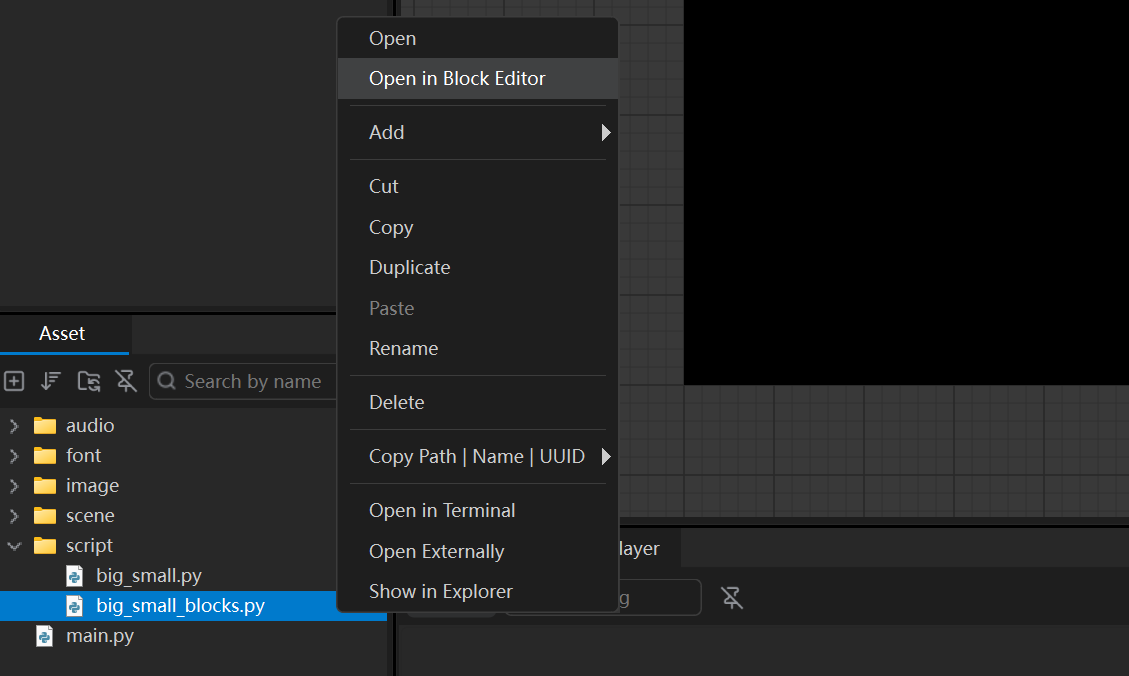Select the font folder label
Screen dimensions: 1129x676
(84, 456)
